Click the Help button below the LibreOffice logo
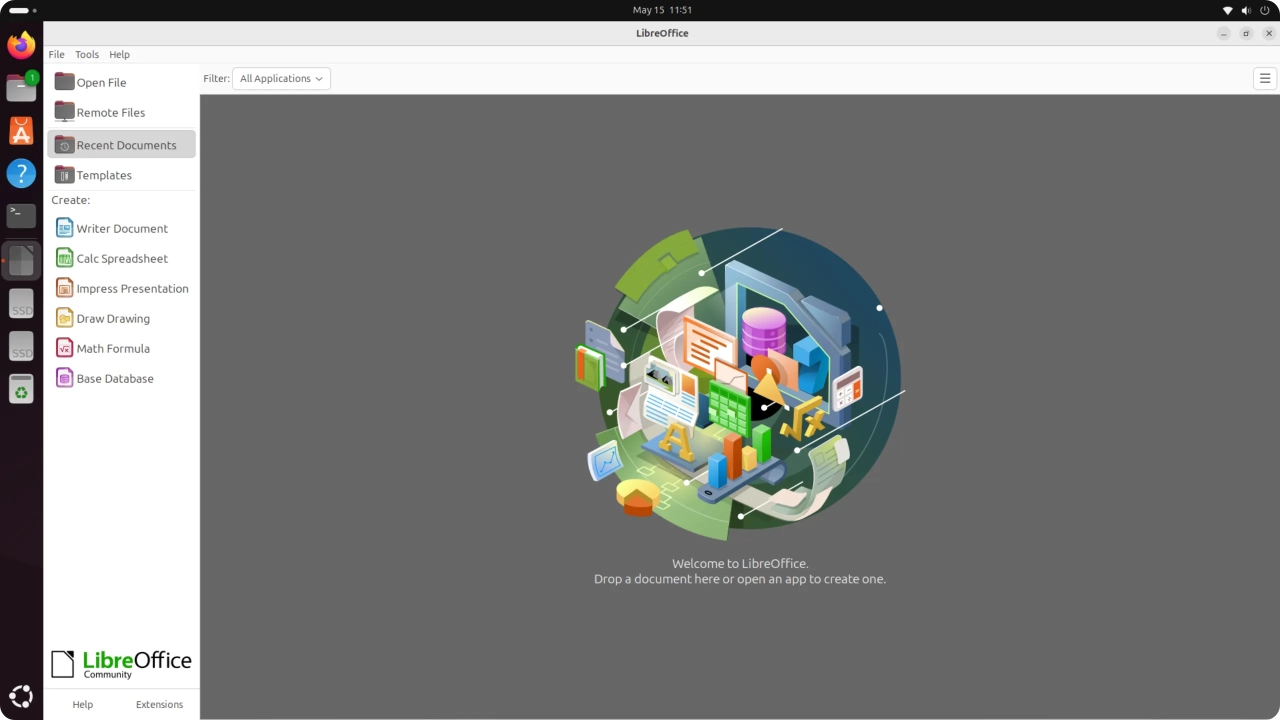The image size is (1280, 720). (x=83, y=704)
